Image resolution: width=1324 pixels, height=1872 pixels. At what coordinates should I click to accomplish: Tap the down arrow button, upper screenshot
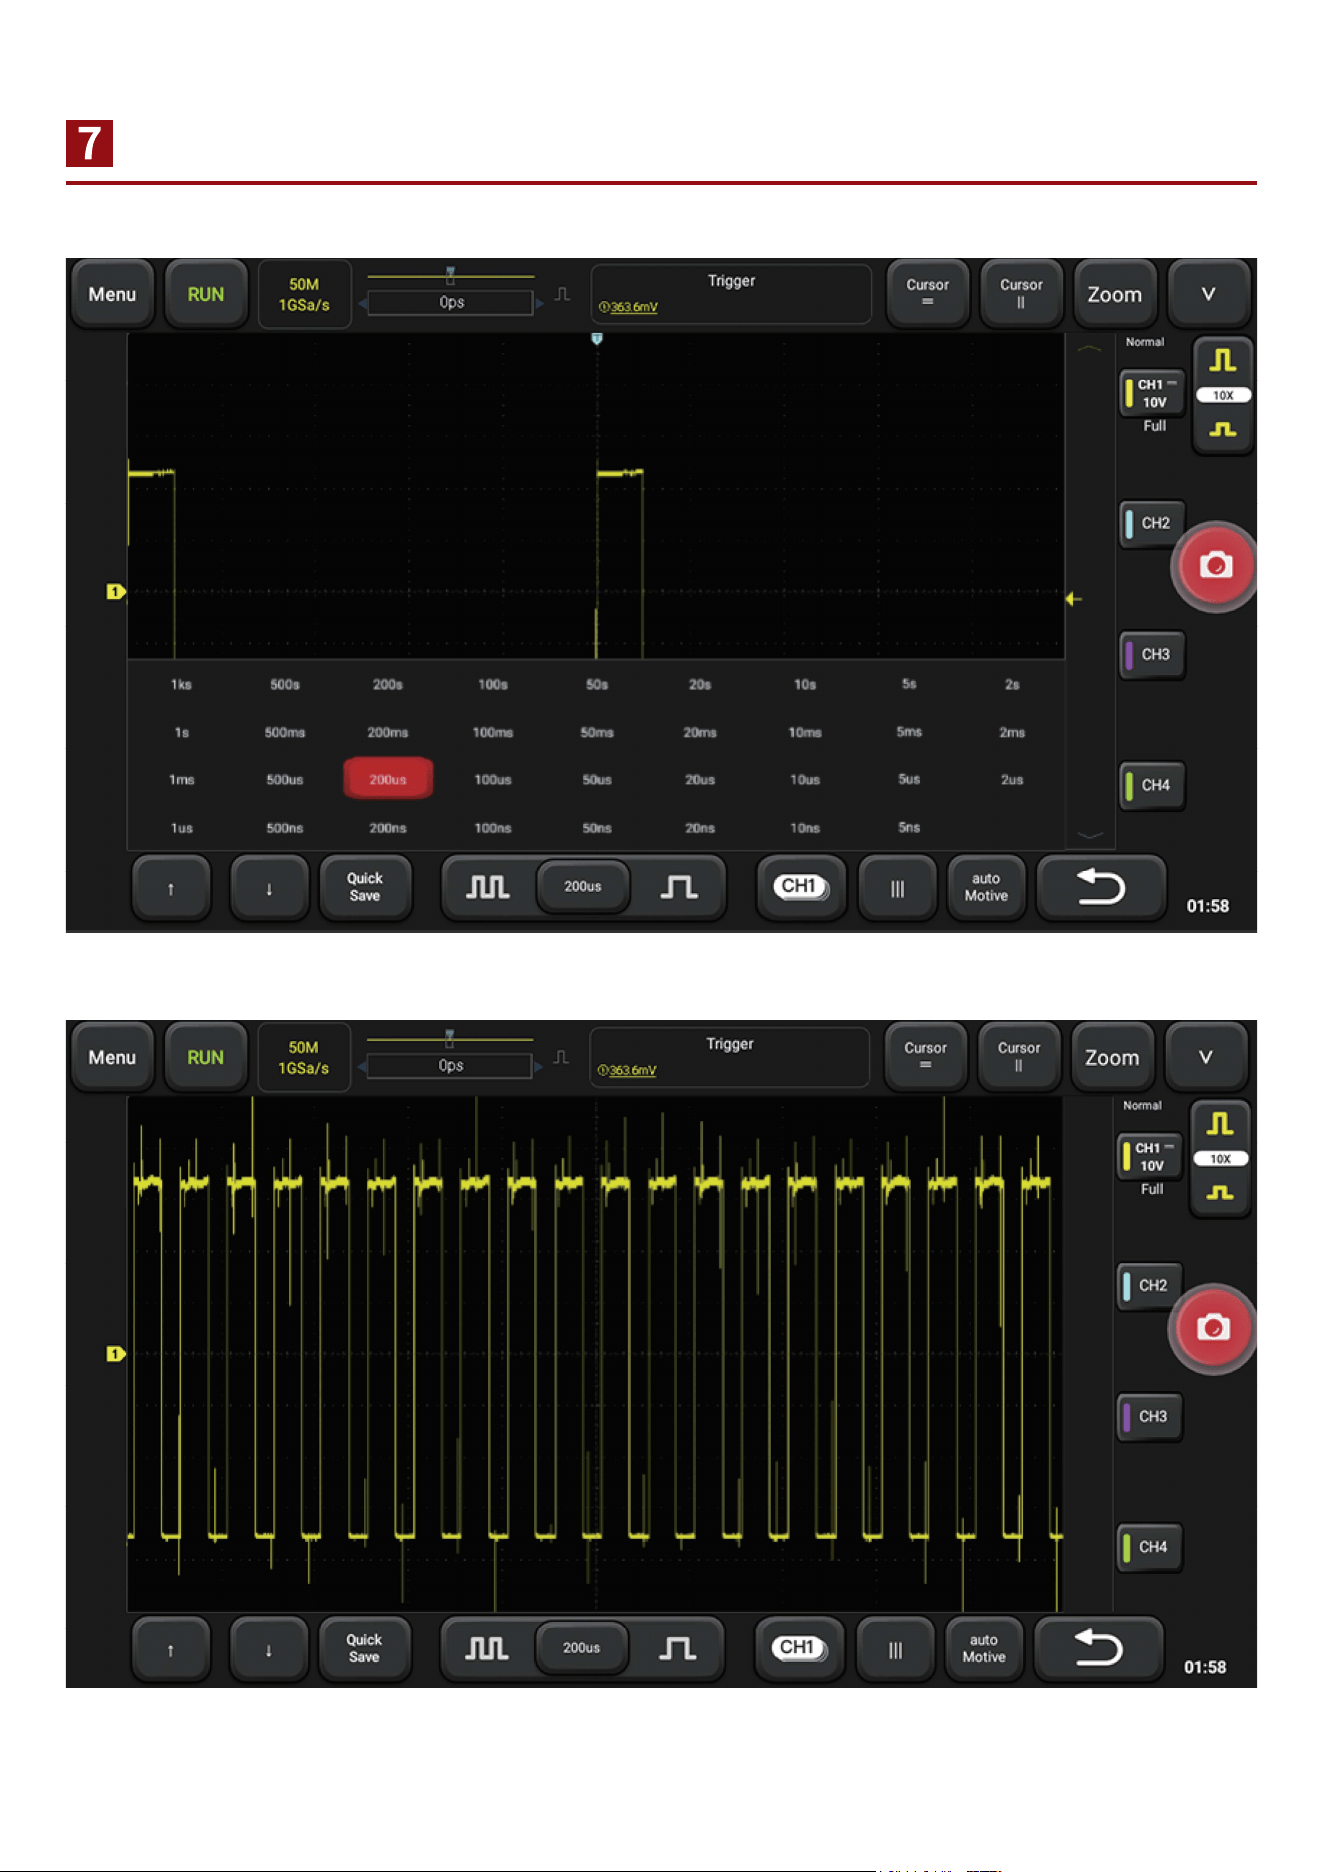pos(269,888)
